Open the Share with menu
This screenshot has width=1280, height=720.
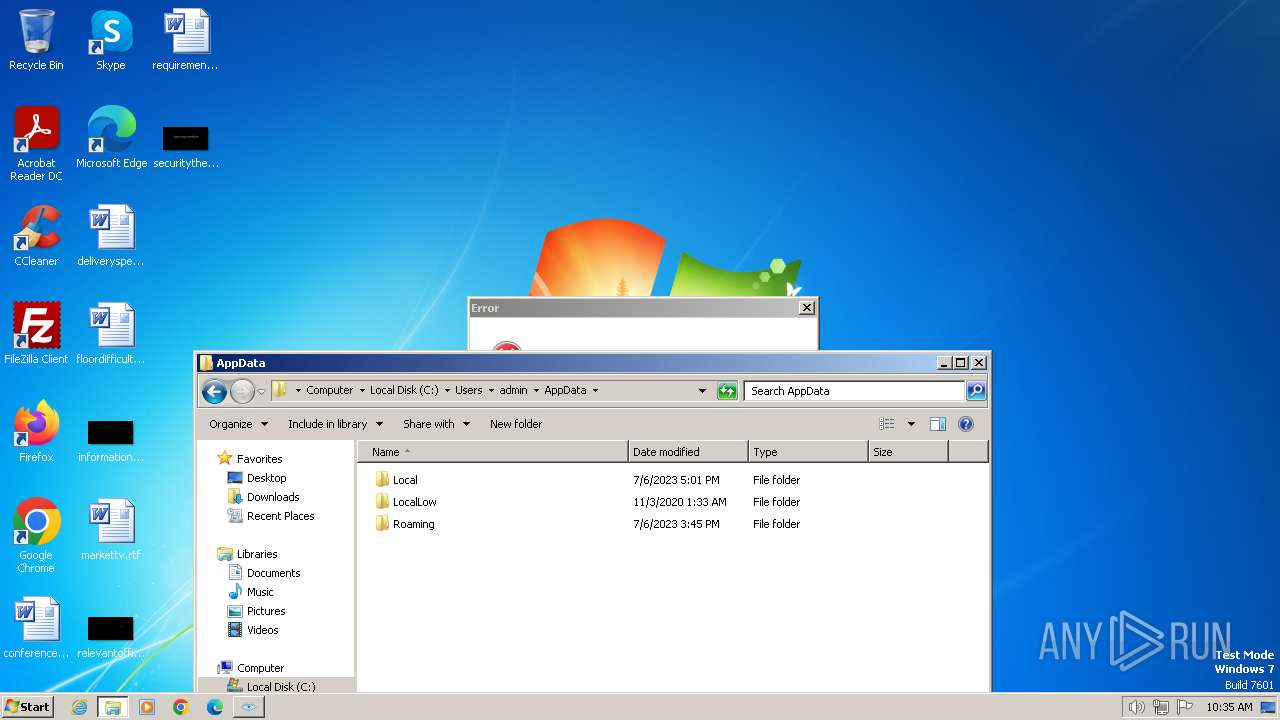click(x=436, y=424)
